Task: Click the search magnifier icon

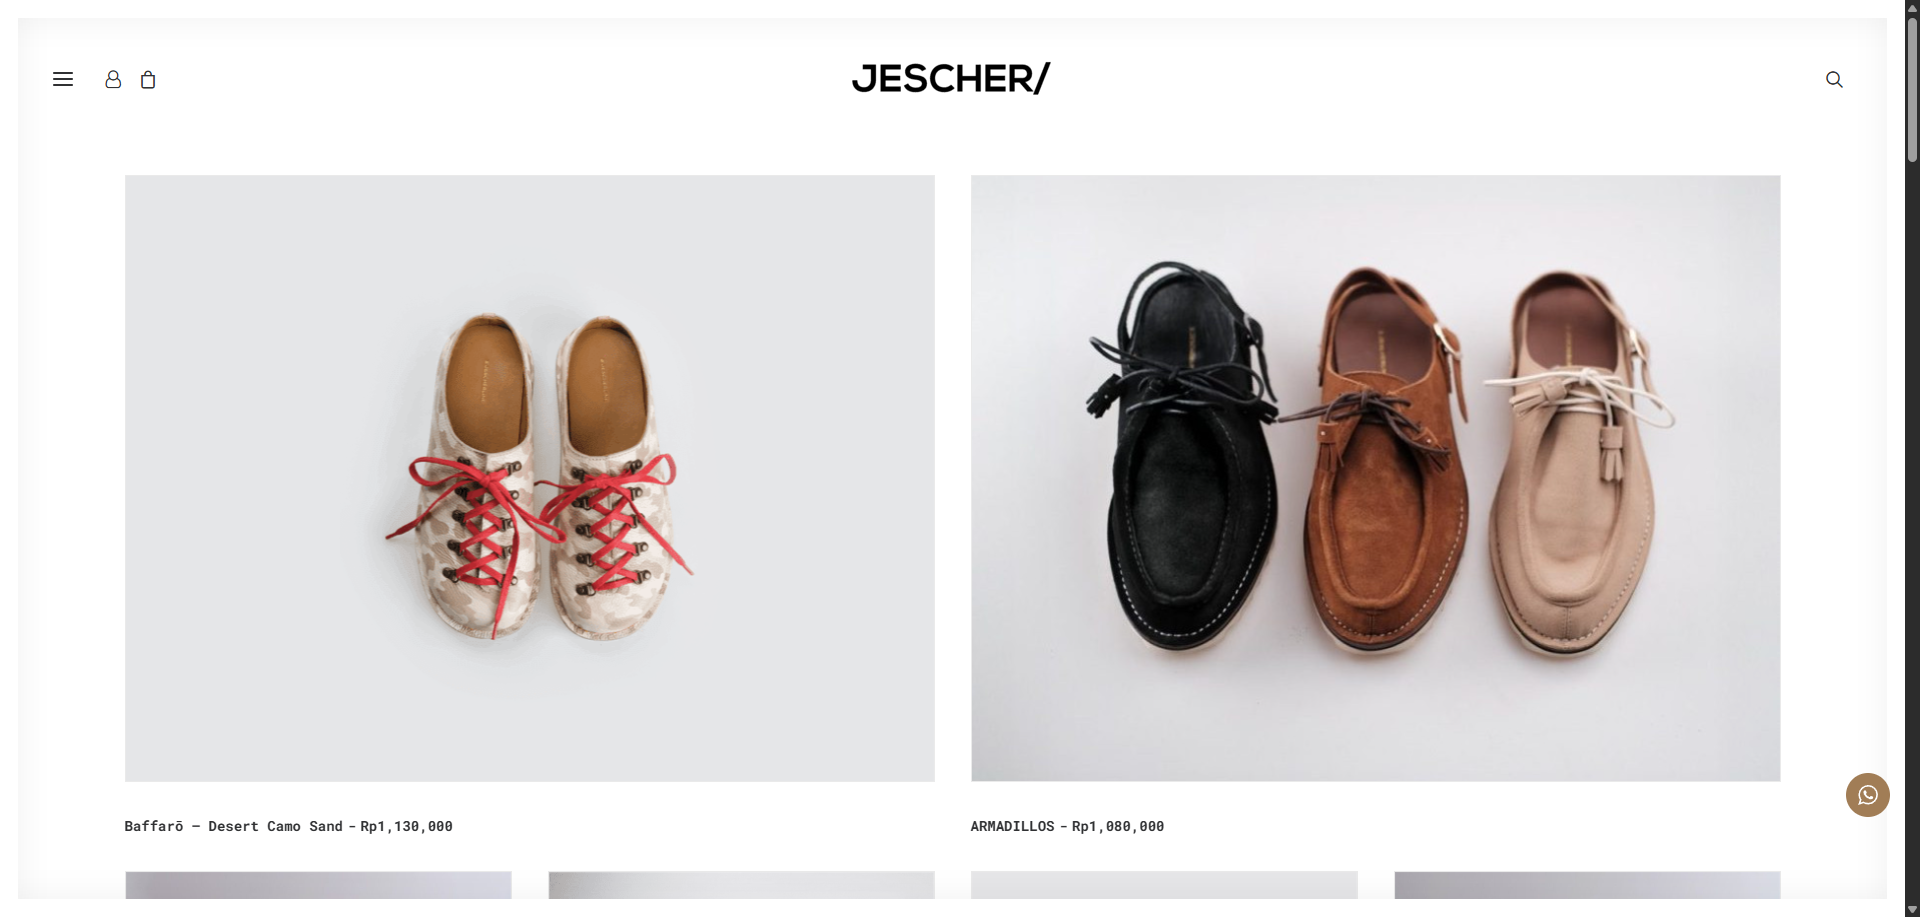Action: tap(1834, 79)
